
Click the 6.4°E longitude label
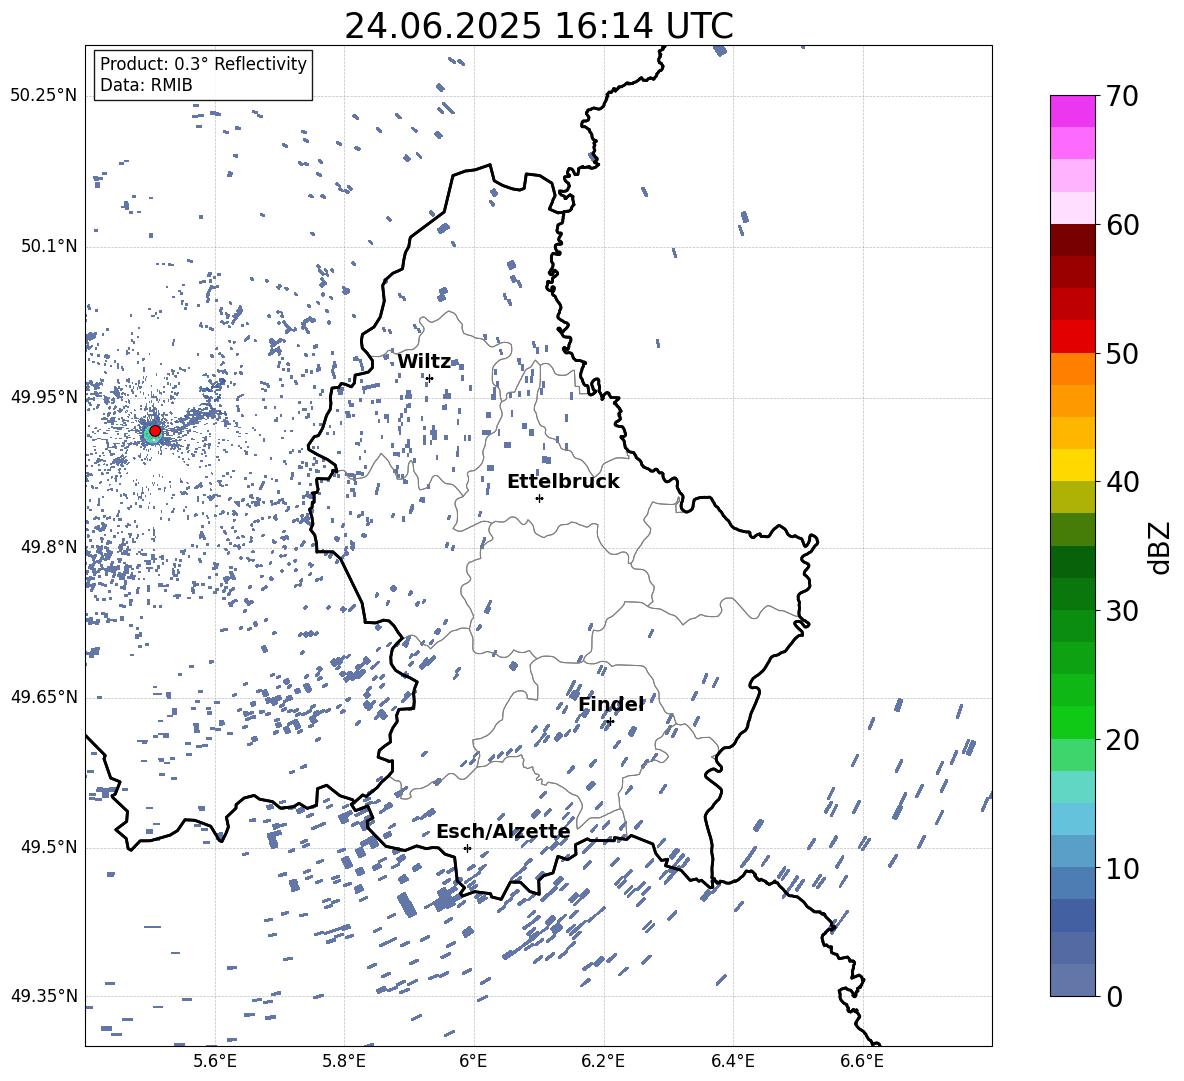click(733, 1061)
